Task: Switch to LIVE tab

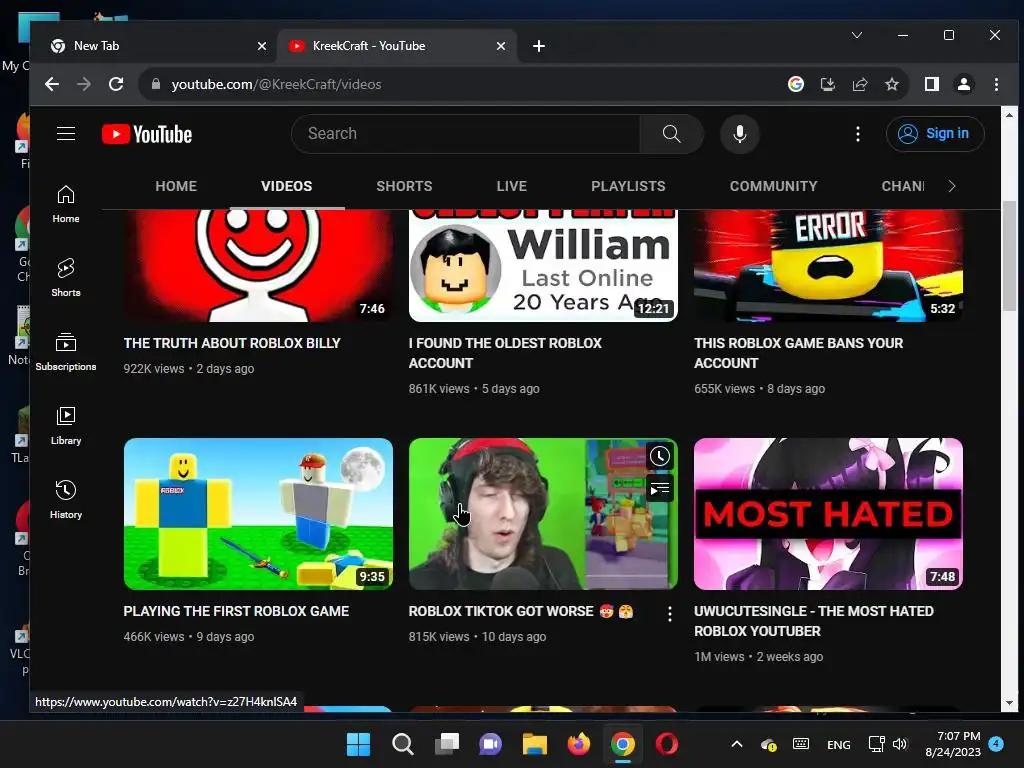Action: click(x=511, y=186)
